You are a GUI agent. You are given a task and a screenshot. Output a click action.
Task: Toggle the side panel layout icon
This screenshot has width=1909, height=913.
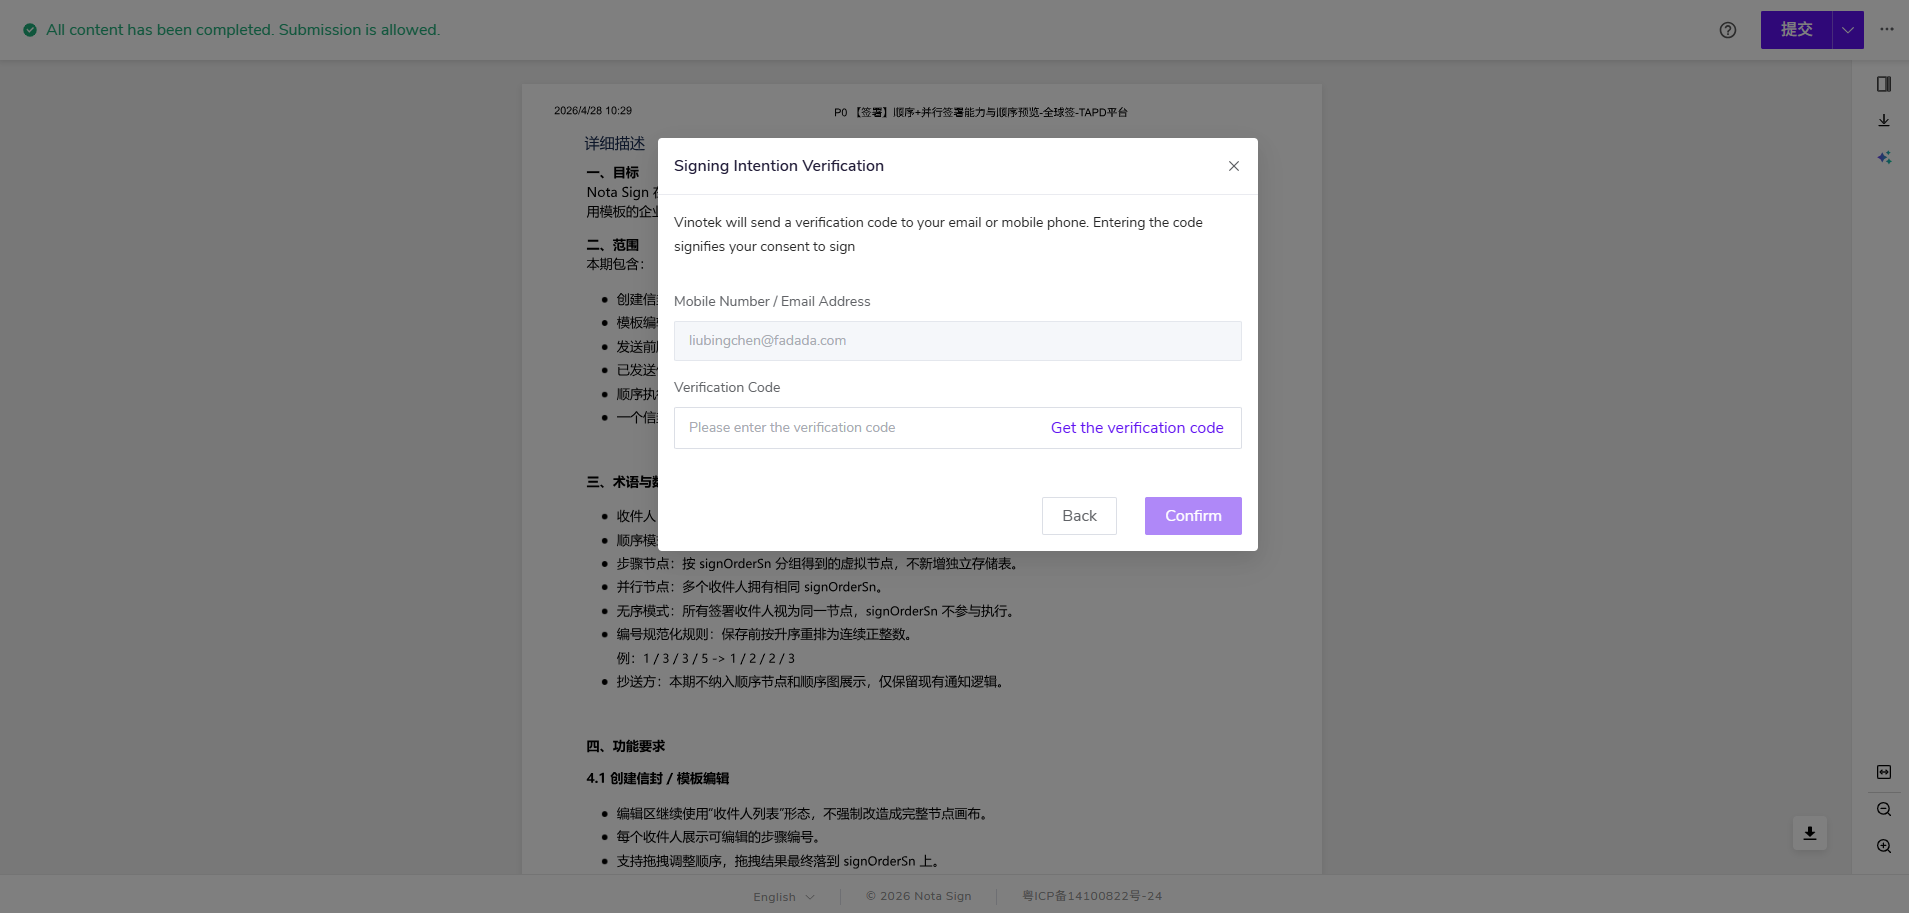point(1883,84)
